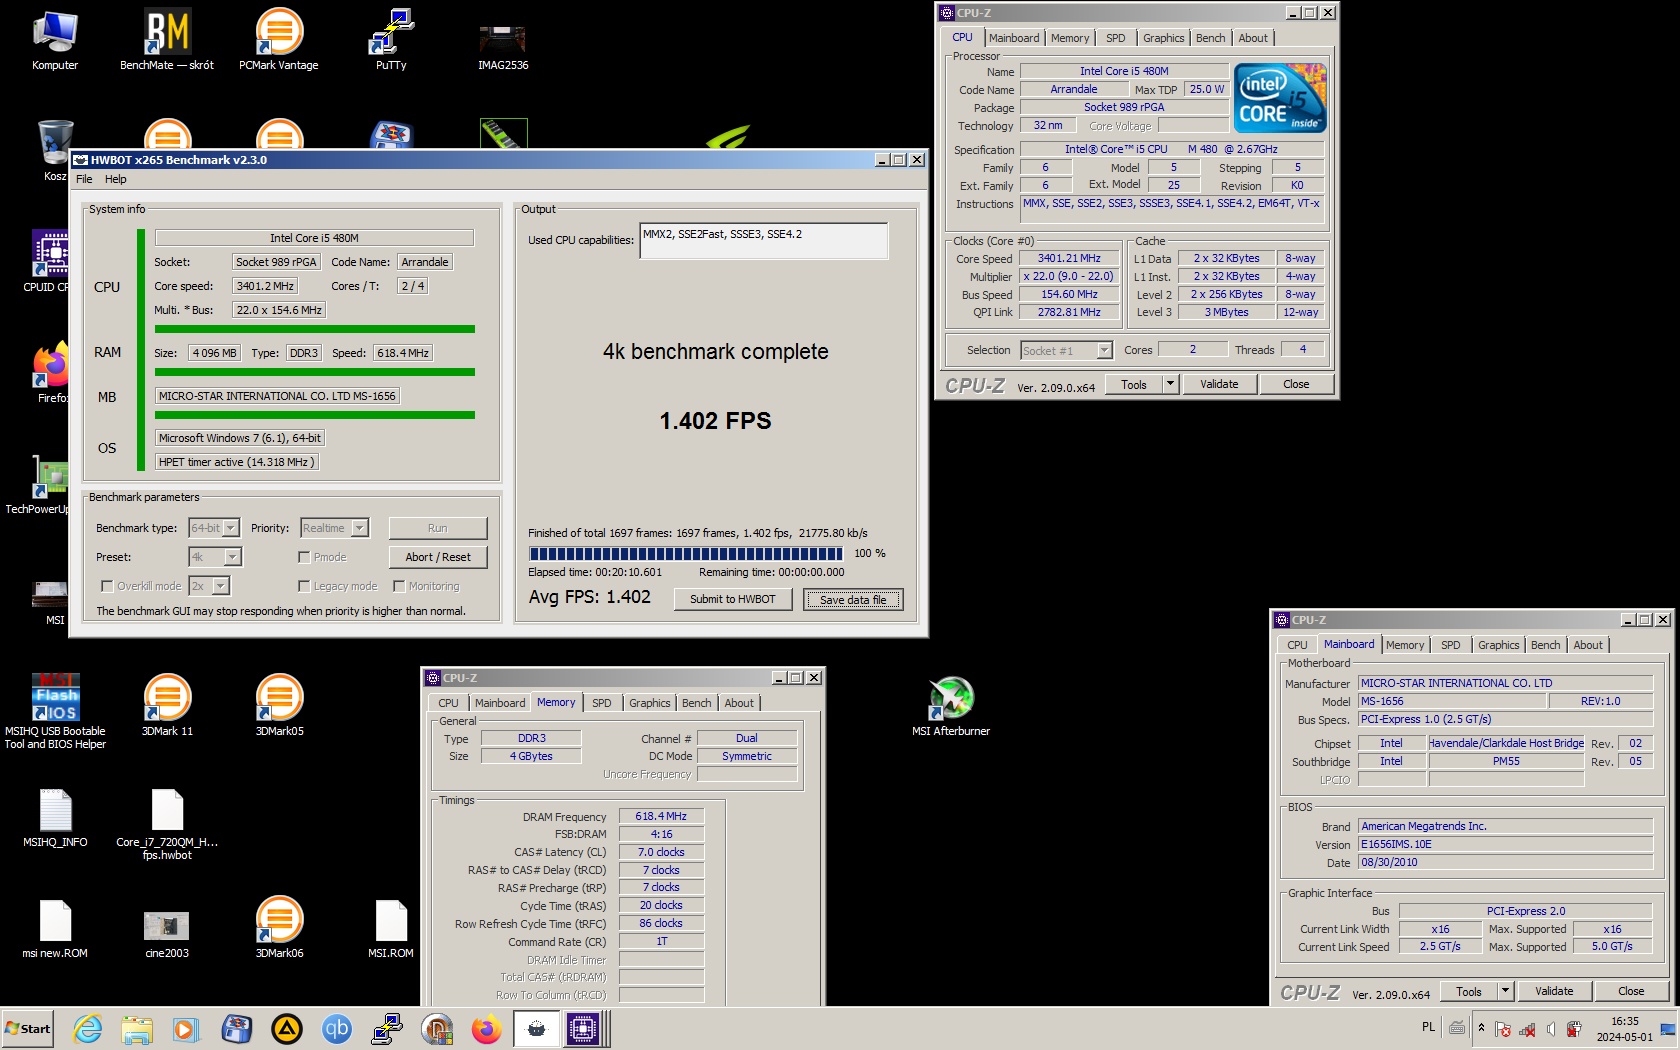
Task: Open Windows Media Player in taskbar
Action: (186, 1029)
